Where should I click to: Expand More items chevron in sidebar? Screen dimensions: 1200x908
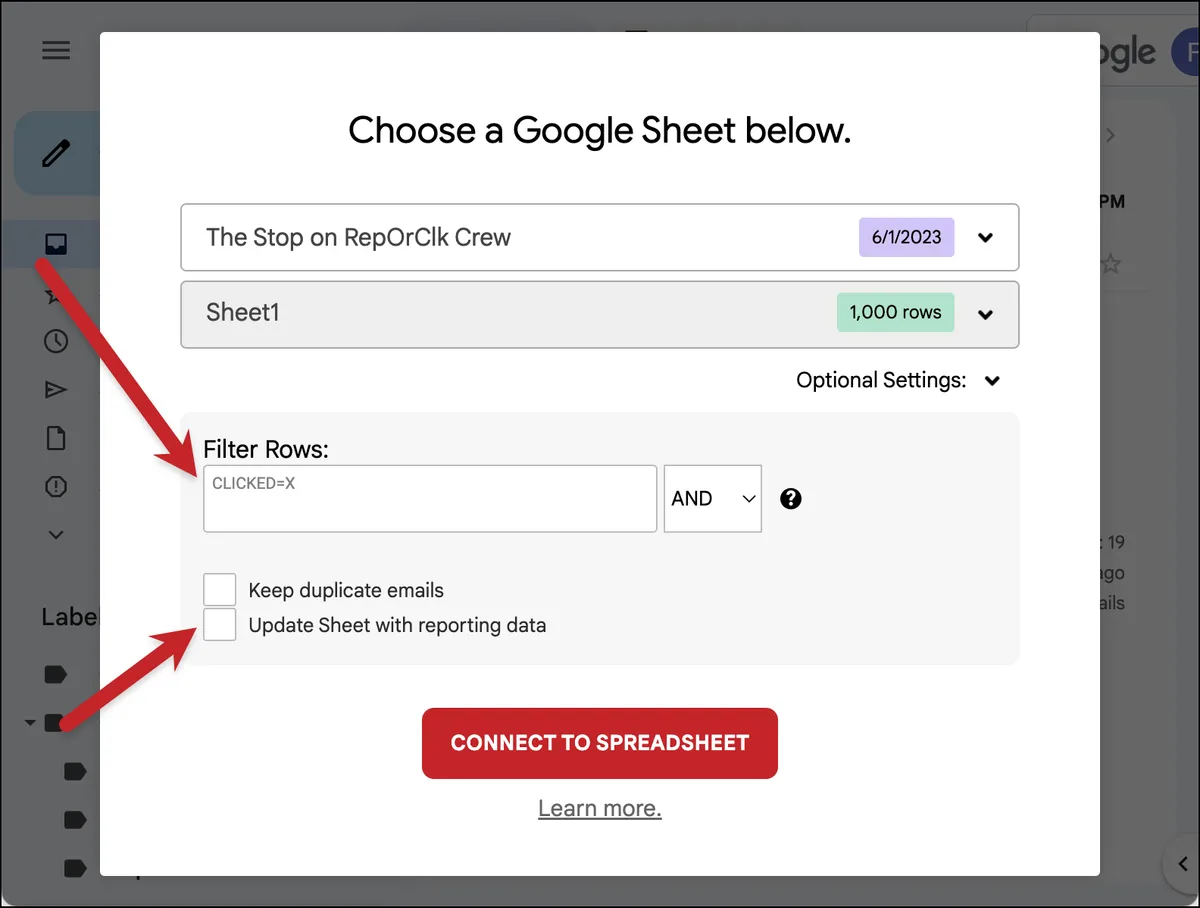click(56, 535)
